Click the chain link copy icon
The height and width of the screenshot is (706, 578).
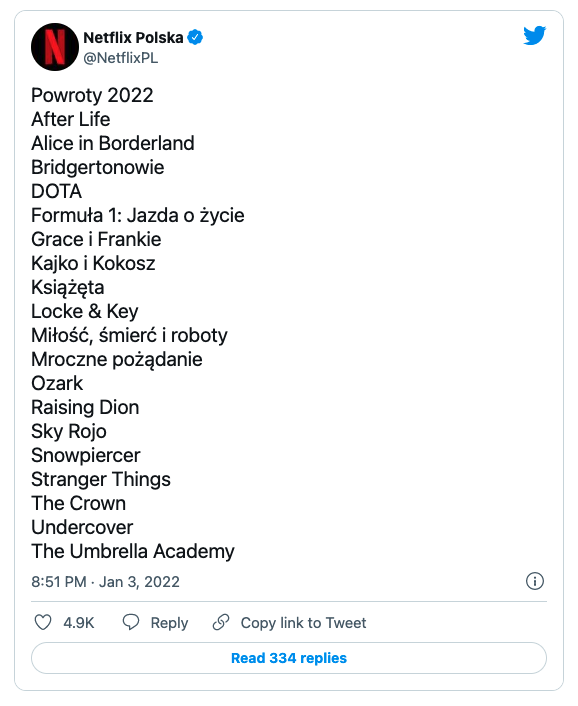pos(221,622)
